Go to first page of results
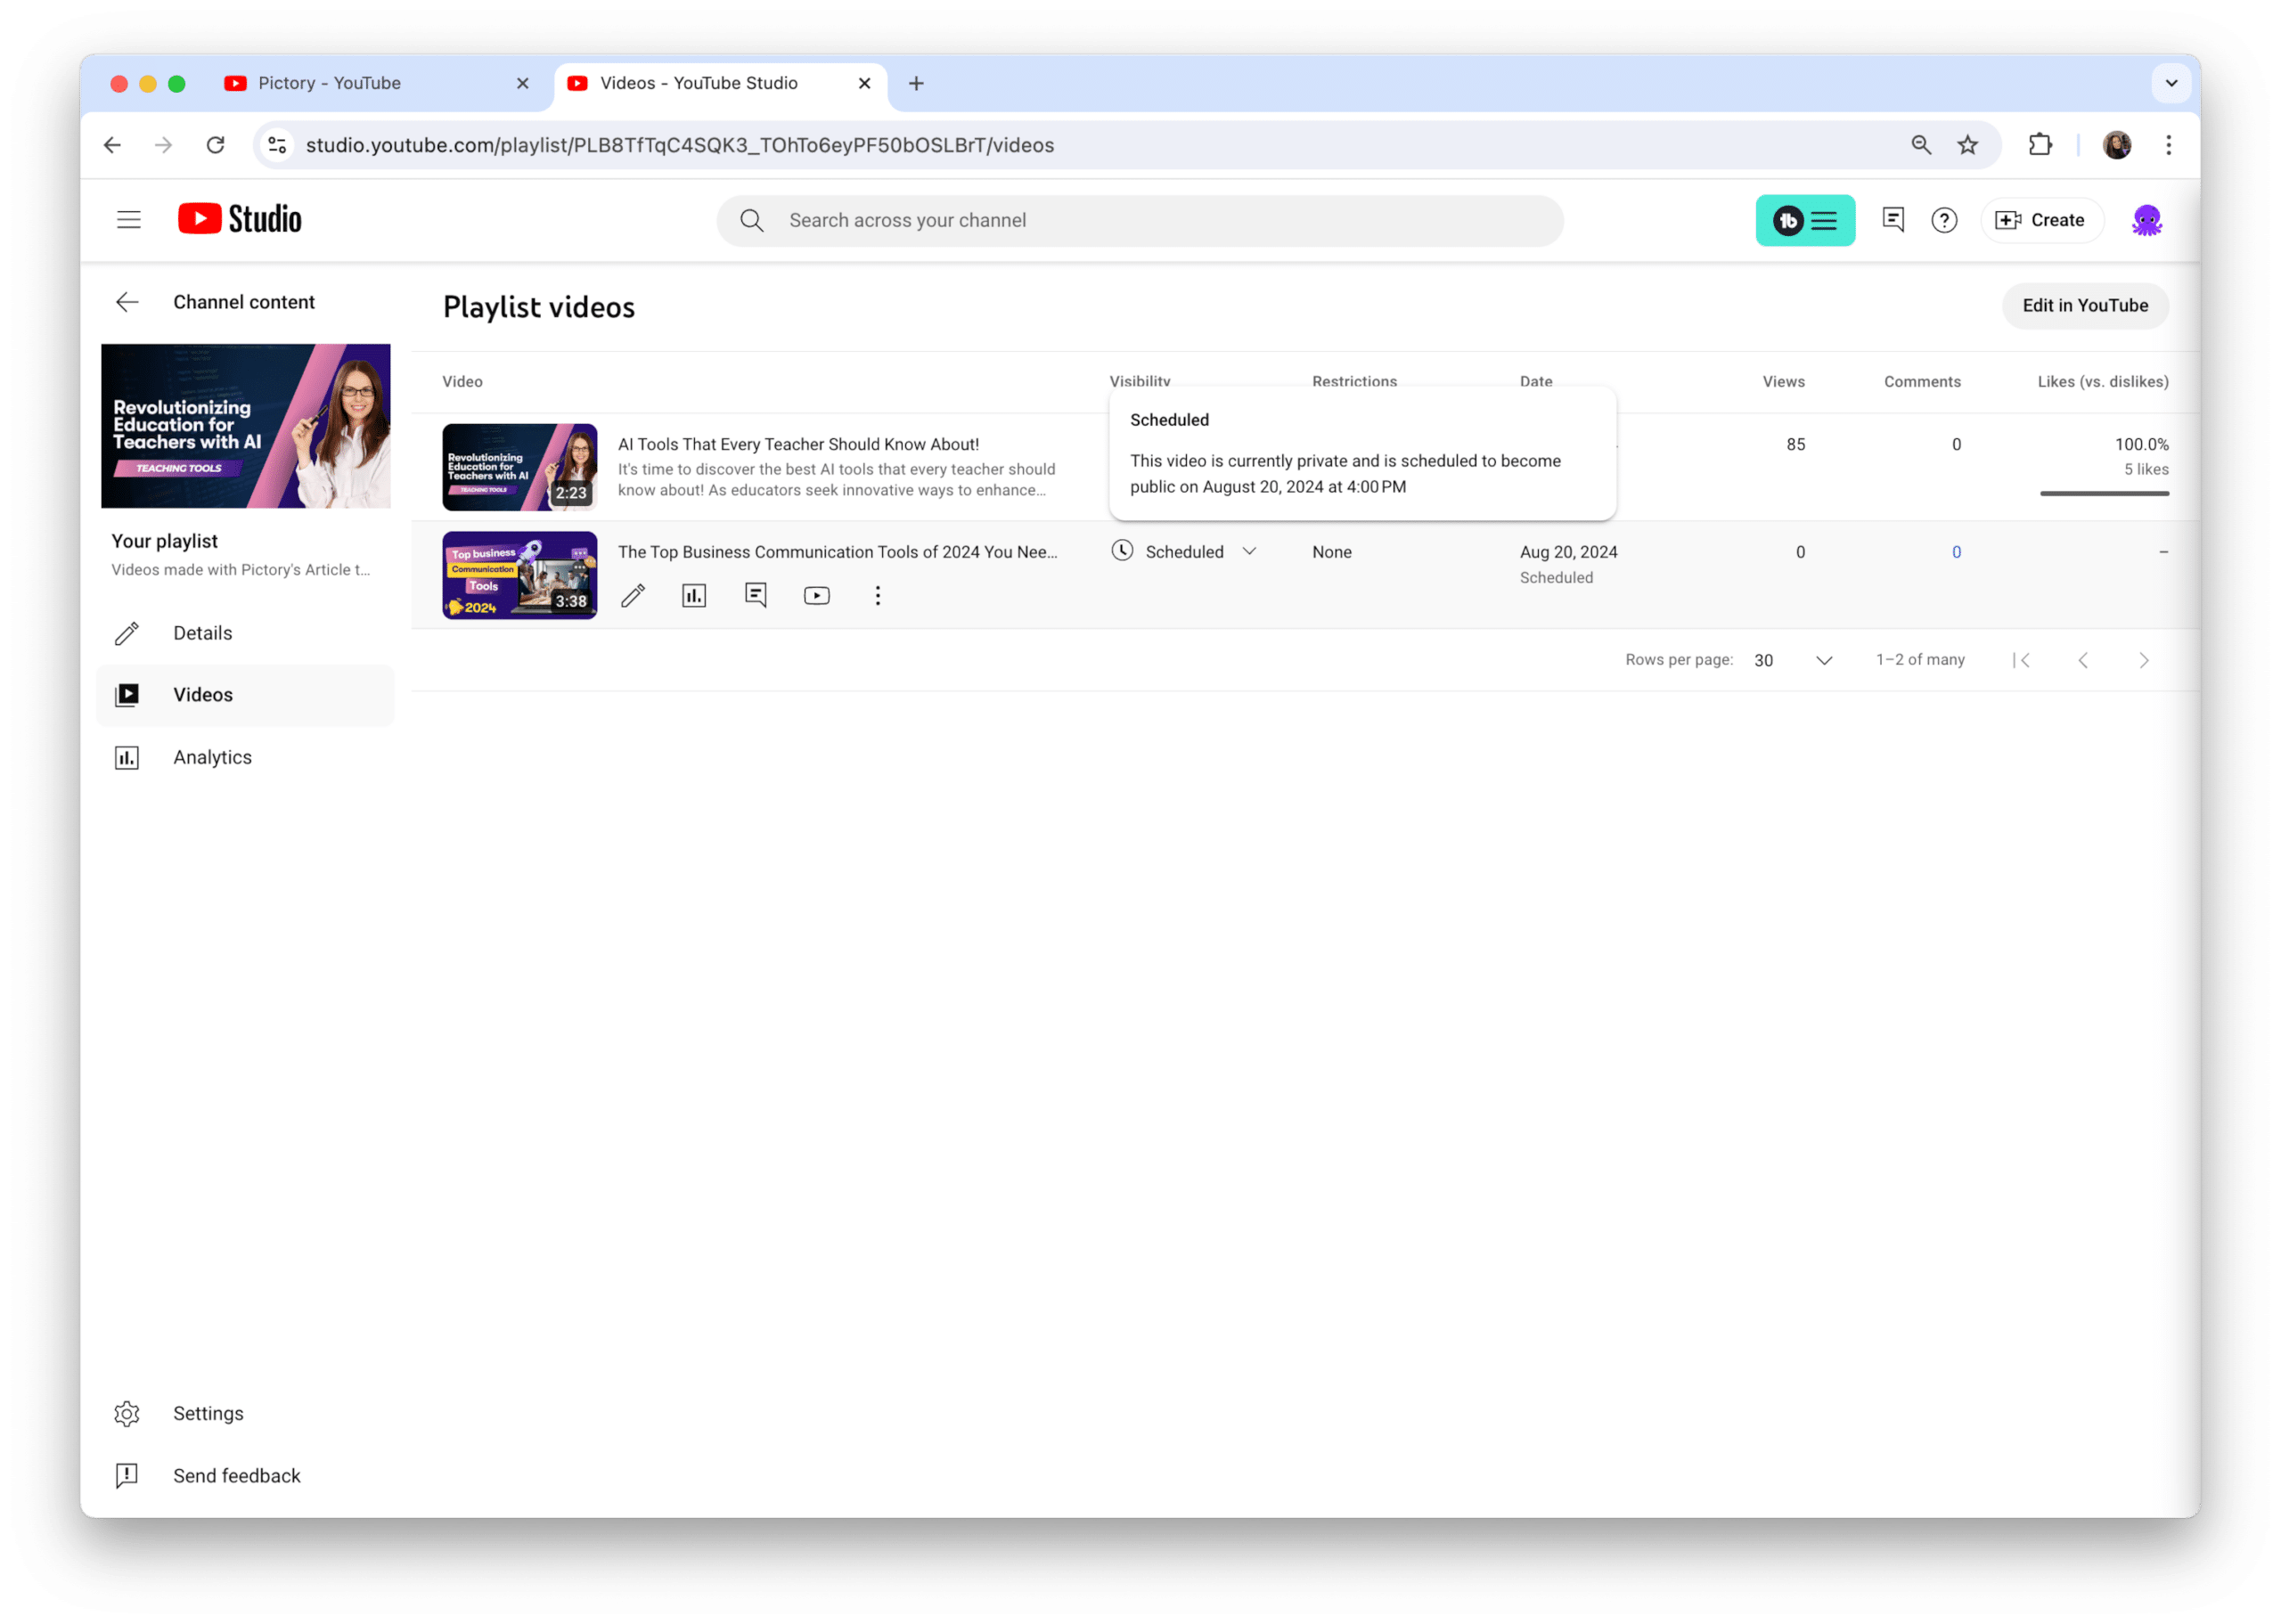This screenshot has width=2281, height=1624. click(x=2021, y=660)
